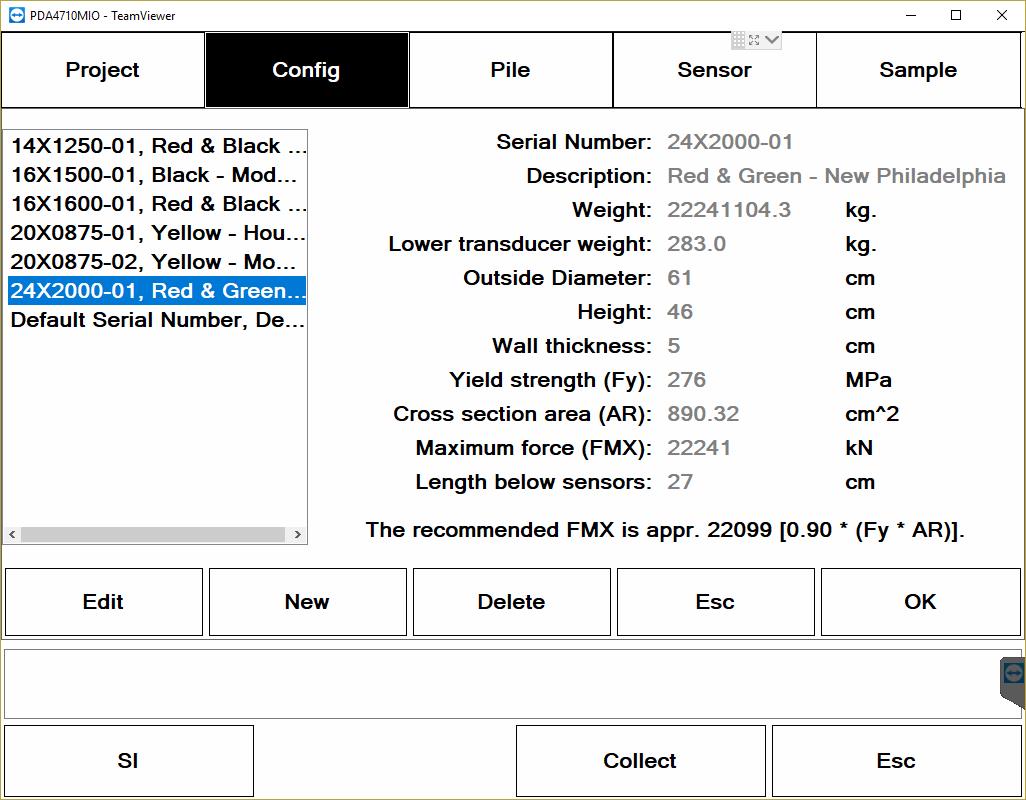Screen dimensions: 1026x800
Task: Select Default Serial Number list entry
Action: click(x=157, y=320)
